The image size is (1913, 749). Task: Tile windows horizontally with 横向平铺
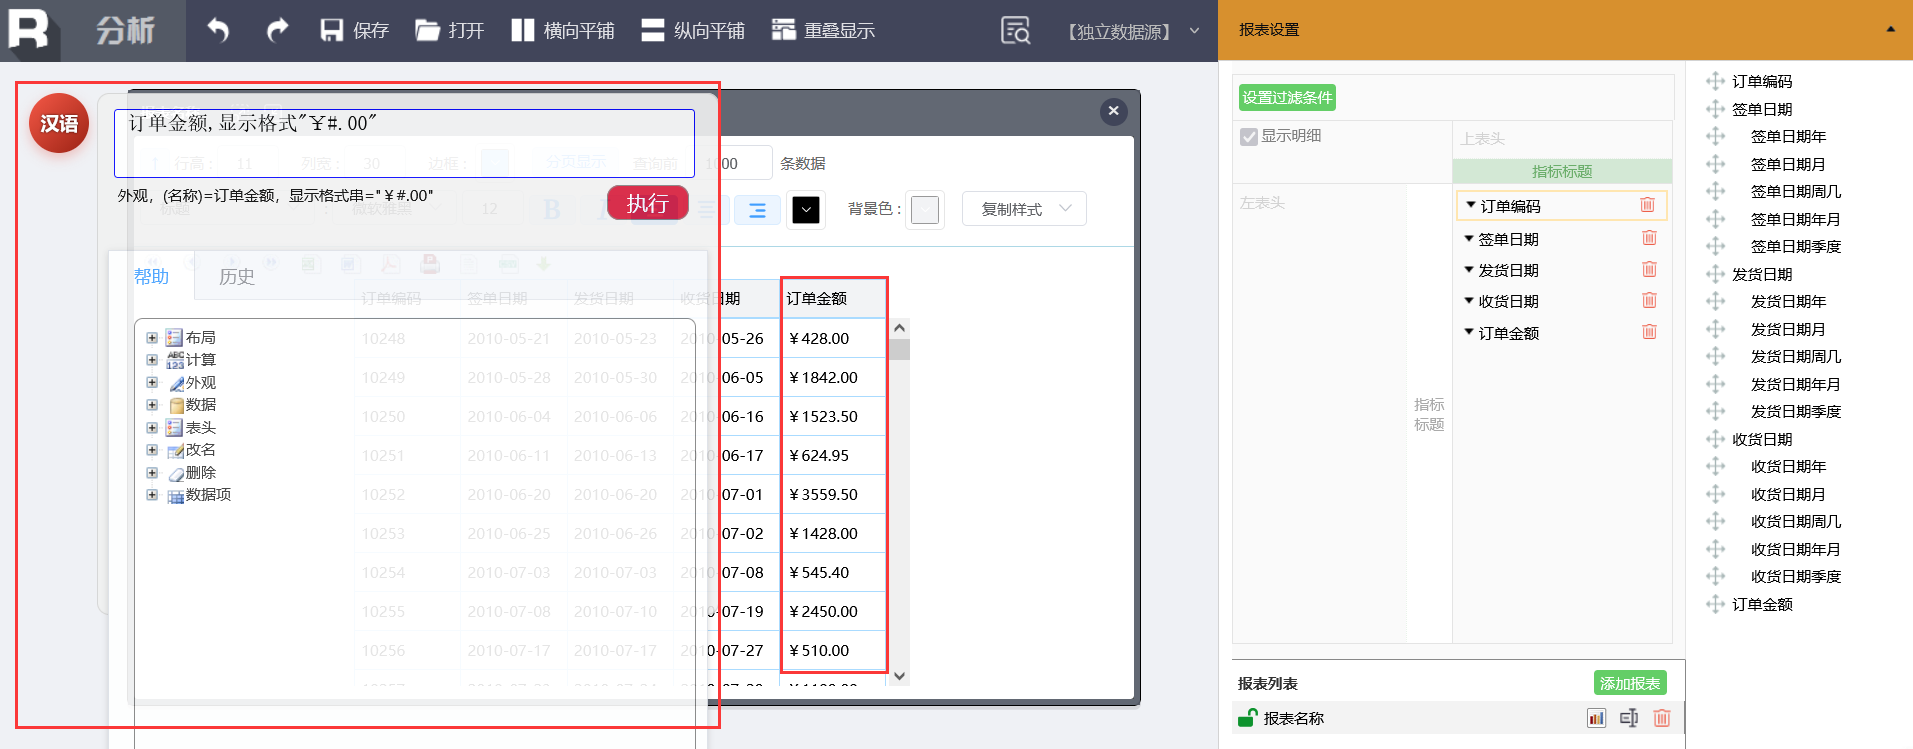click(563, 30)
